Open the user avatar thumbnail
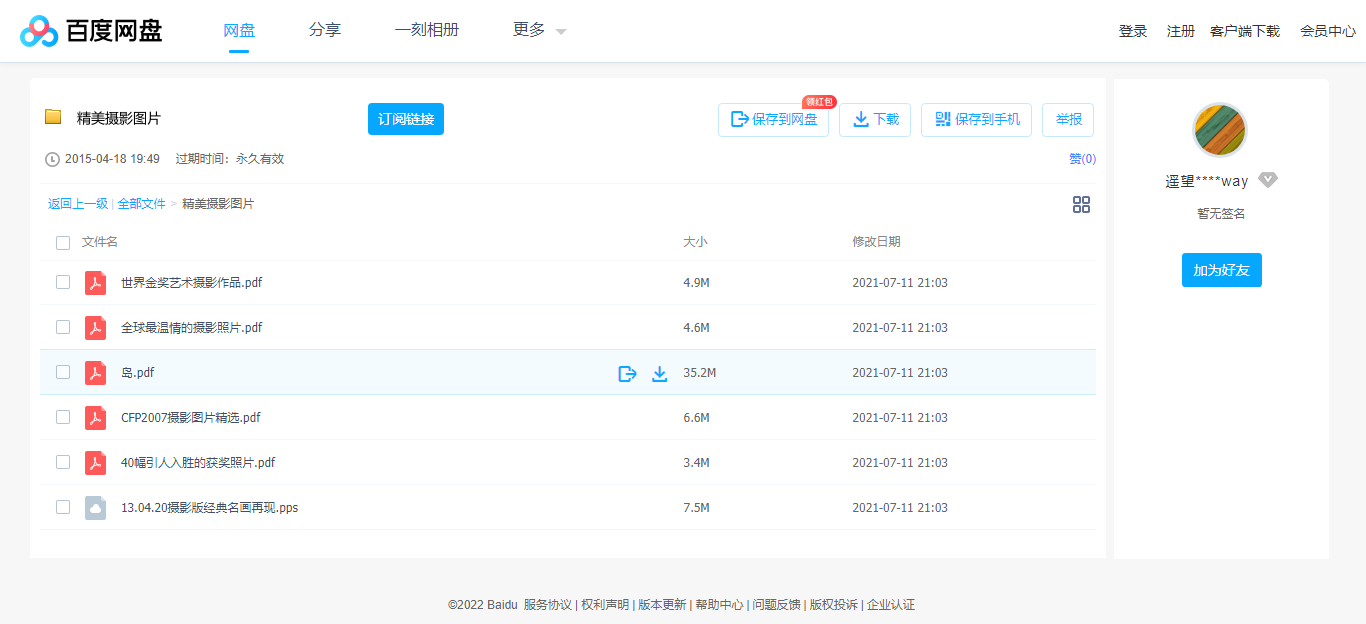1366x624 pixels. (1220, 129)
